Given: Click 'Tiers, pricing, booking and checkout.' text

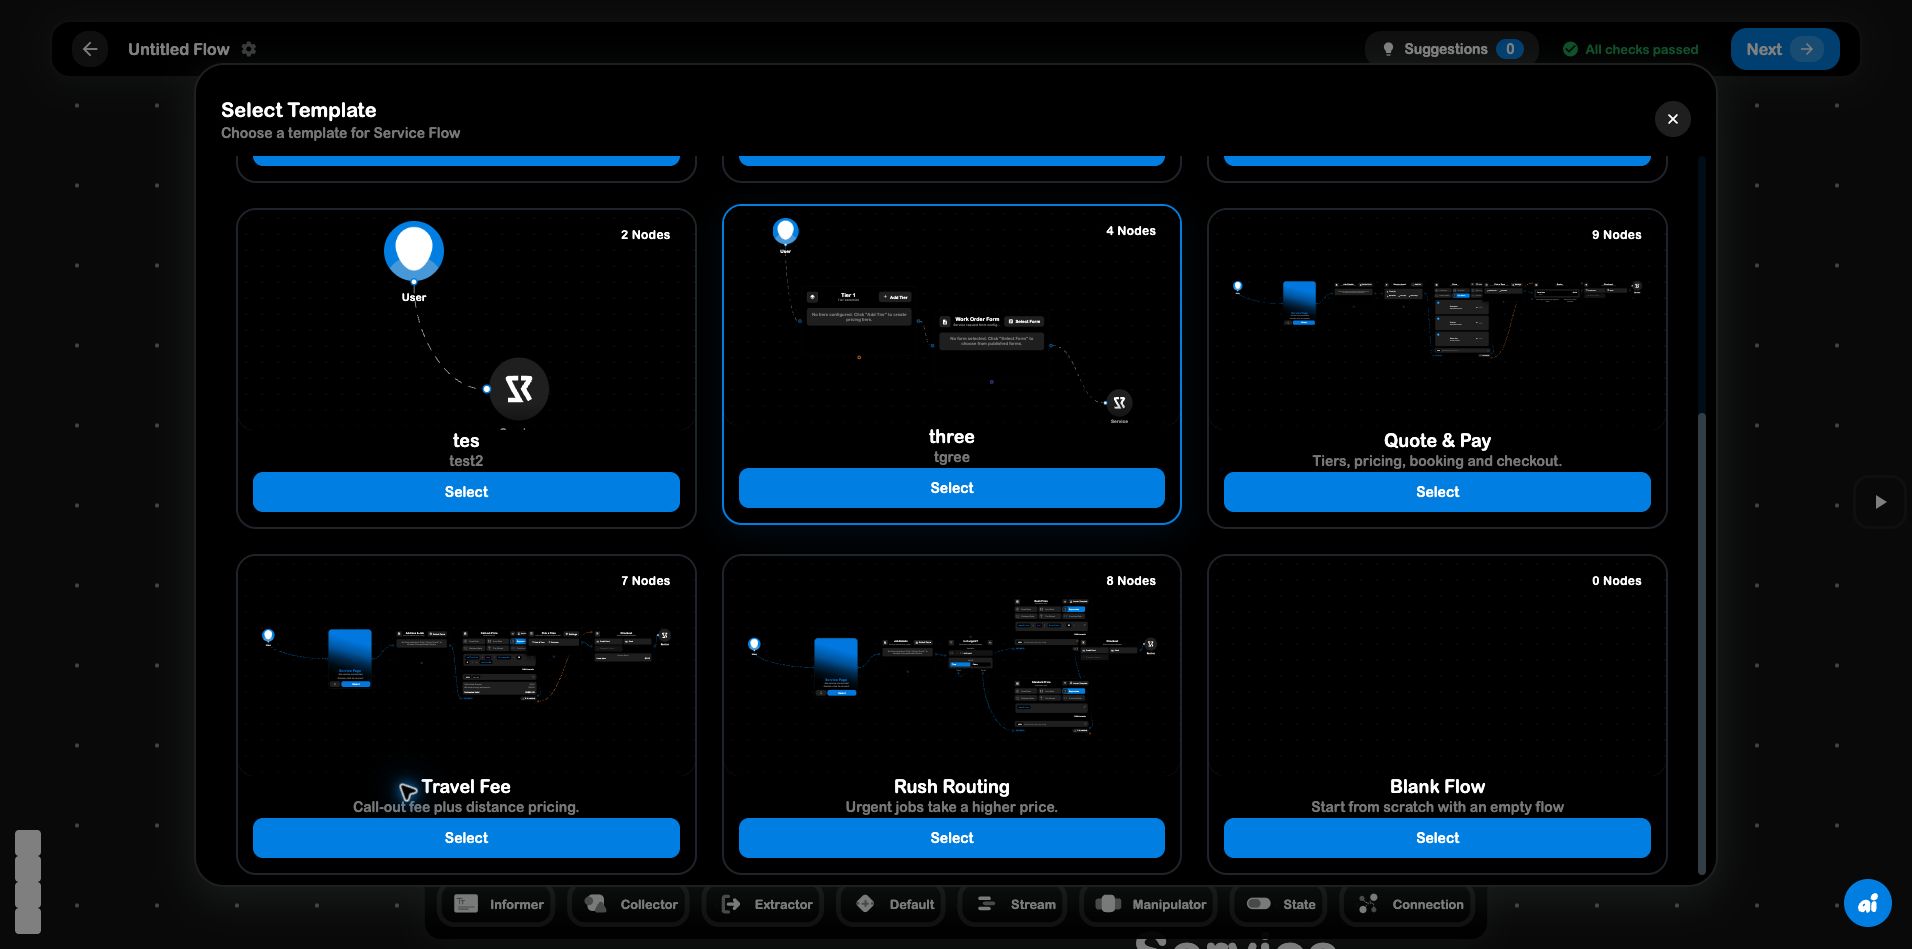Looking at the screenshot, I should tap(1437, 461).
